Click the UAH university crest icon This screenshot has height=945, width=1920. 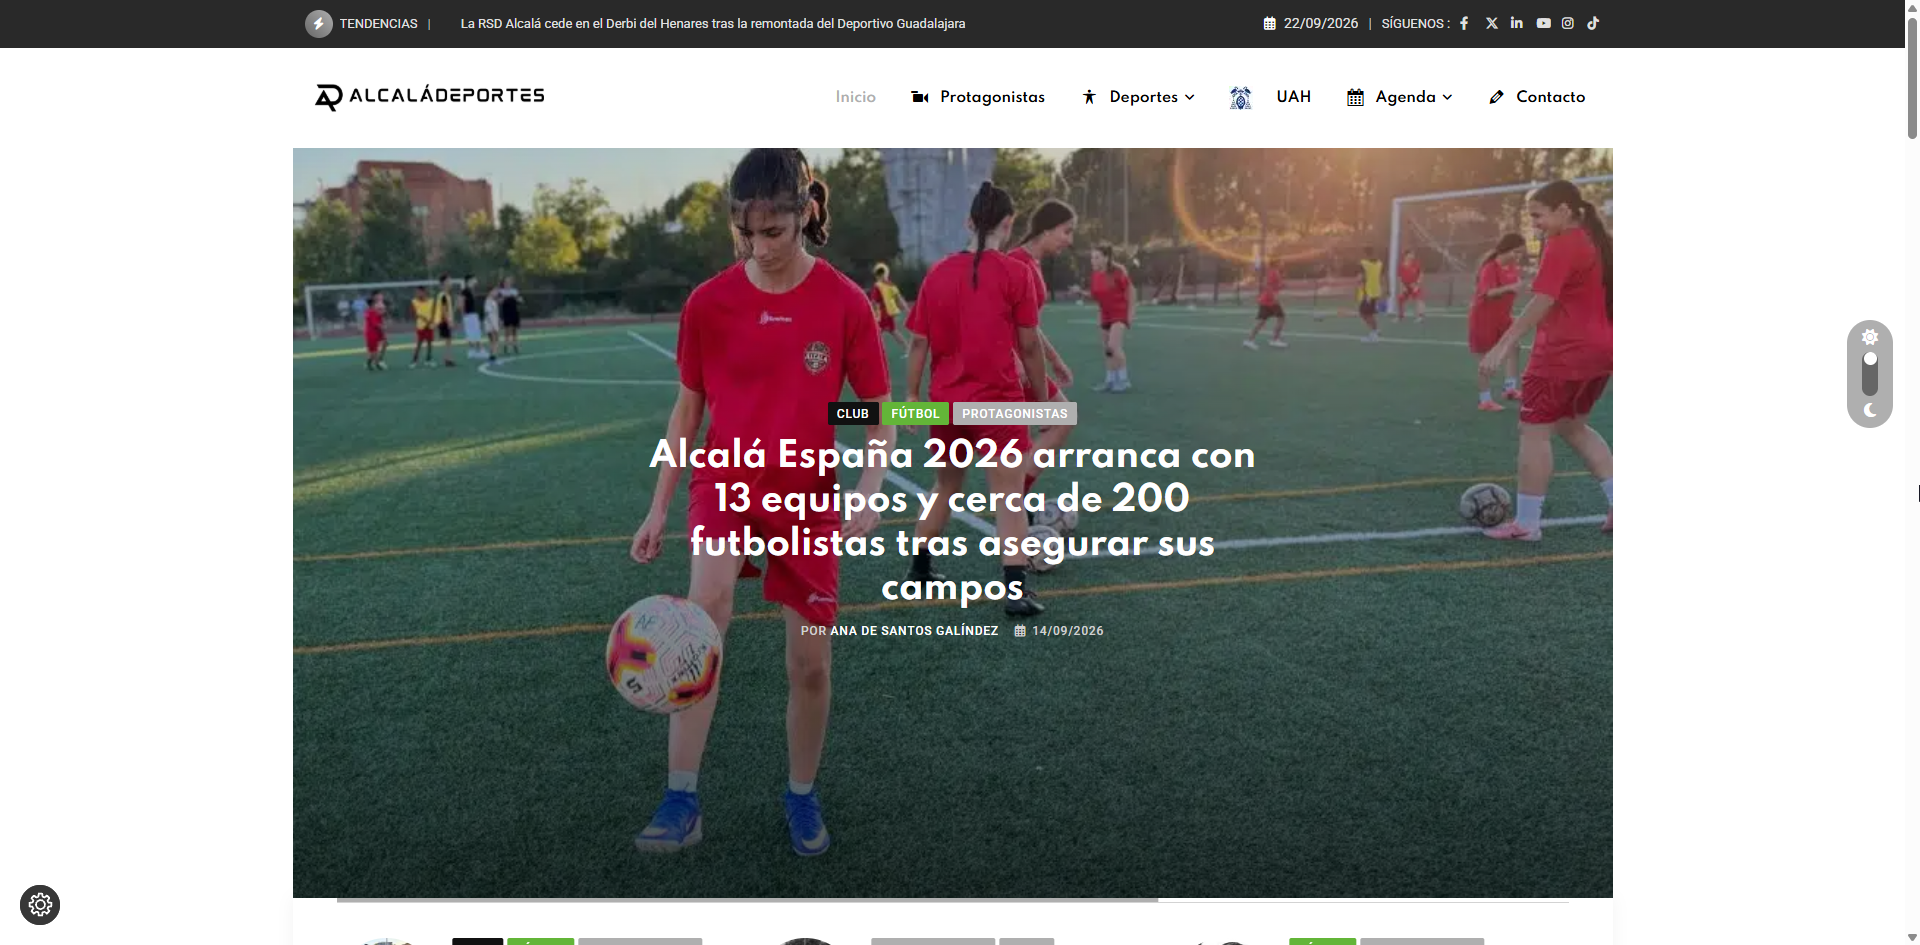click(x=1240, y=97)
